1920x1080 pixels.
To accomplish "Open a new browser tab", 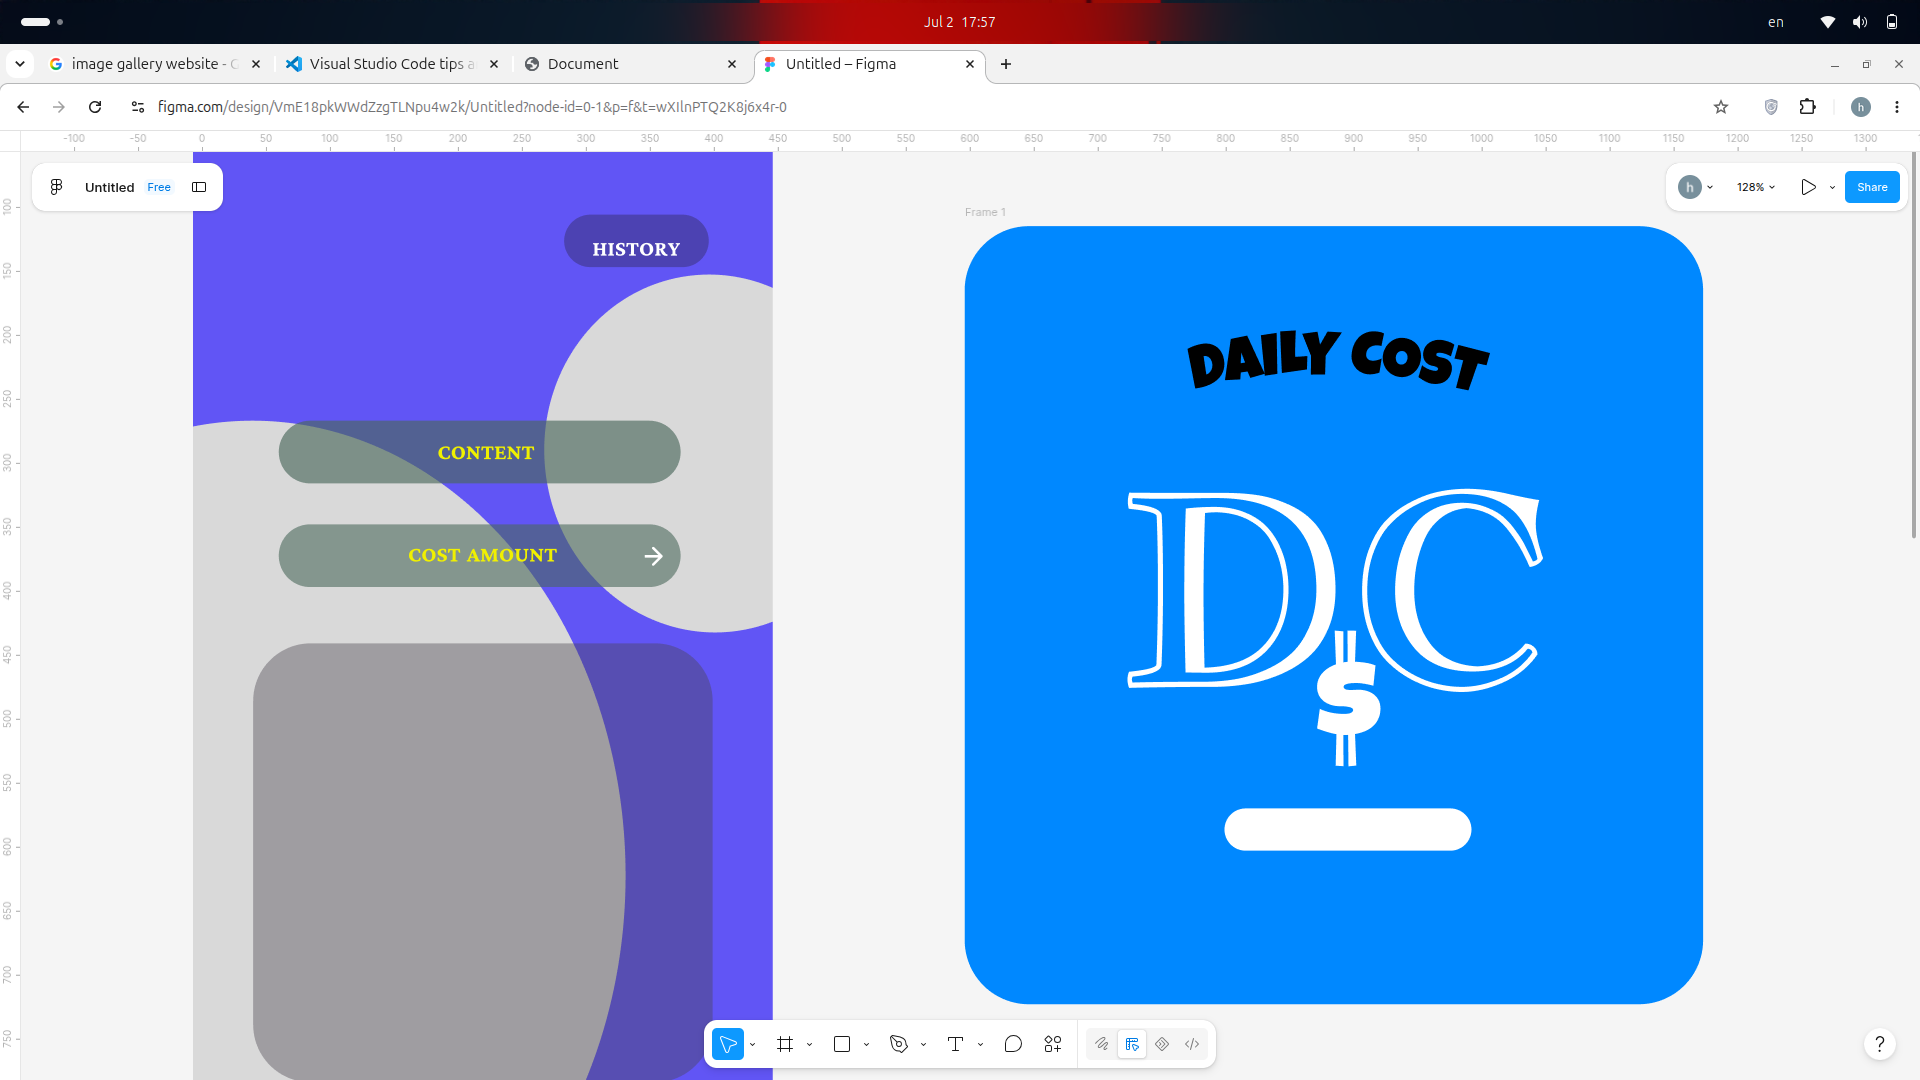I will click(x=1006, y=64).
